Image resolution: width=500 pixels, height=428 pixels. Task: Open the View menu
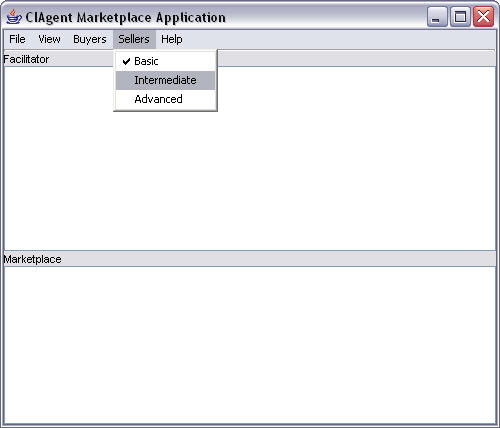pyautogui.click(x=49, y=39)
